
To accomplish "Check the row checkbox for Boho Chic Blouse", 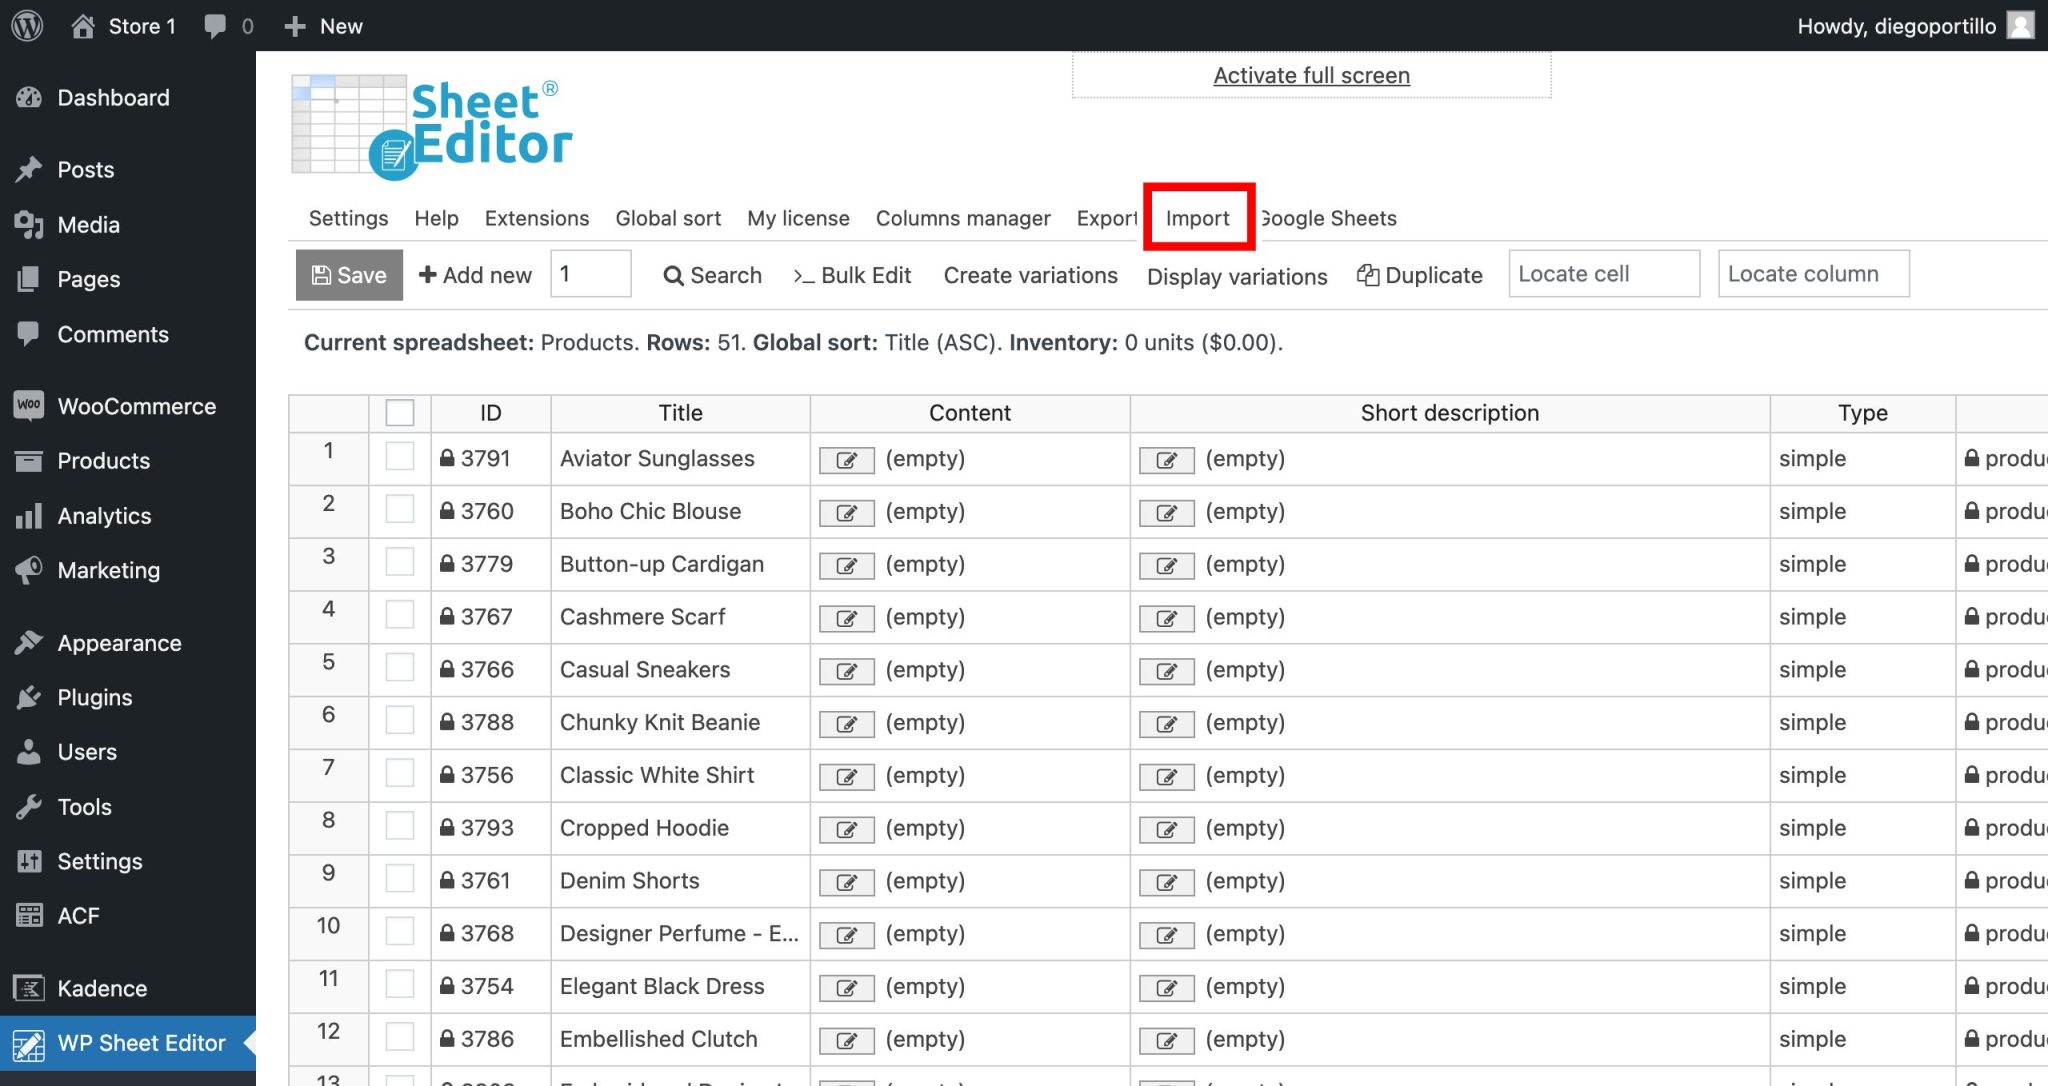I will (x=399, y=508).
